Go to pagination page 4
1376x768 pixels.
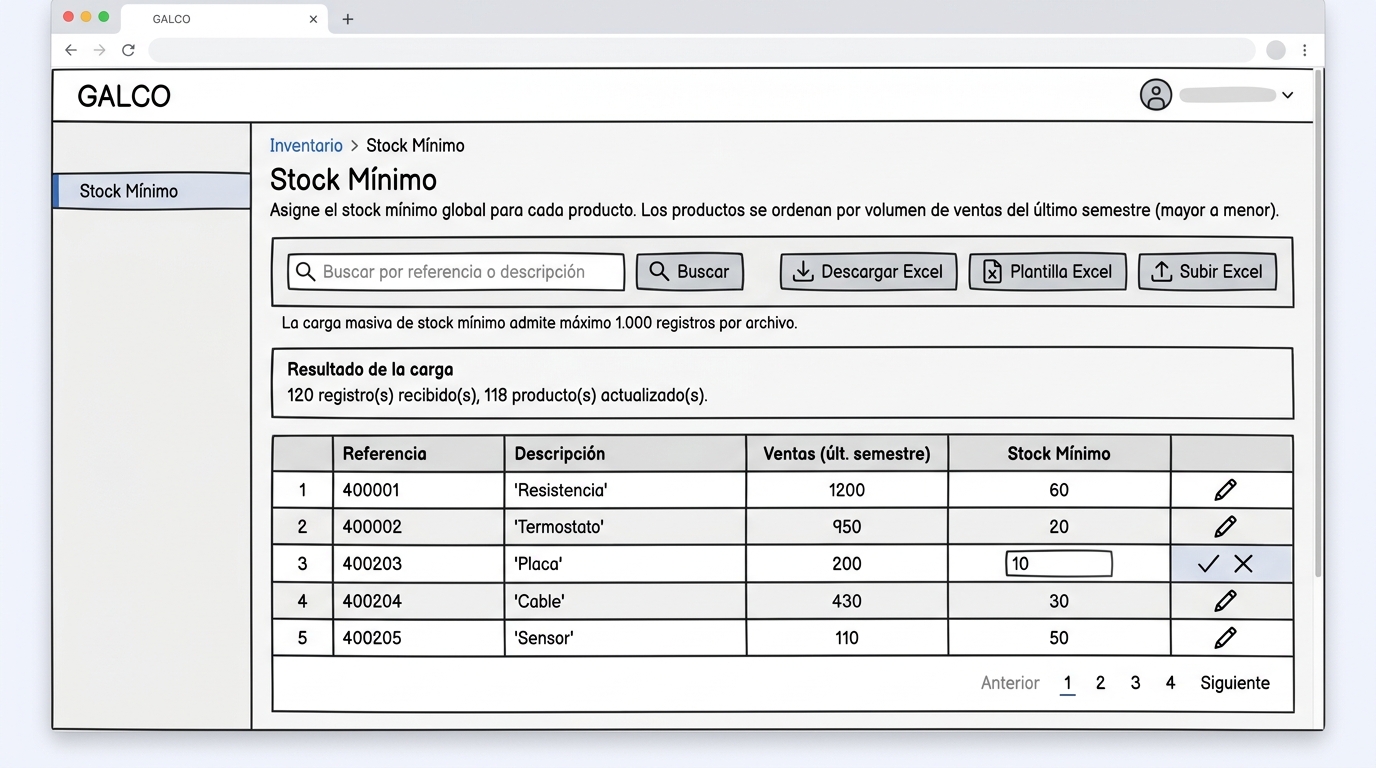[1170, 683]
